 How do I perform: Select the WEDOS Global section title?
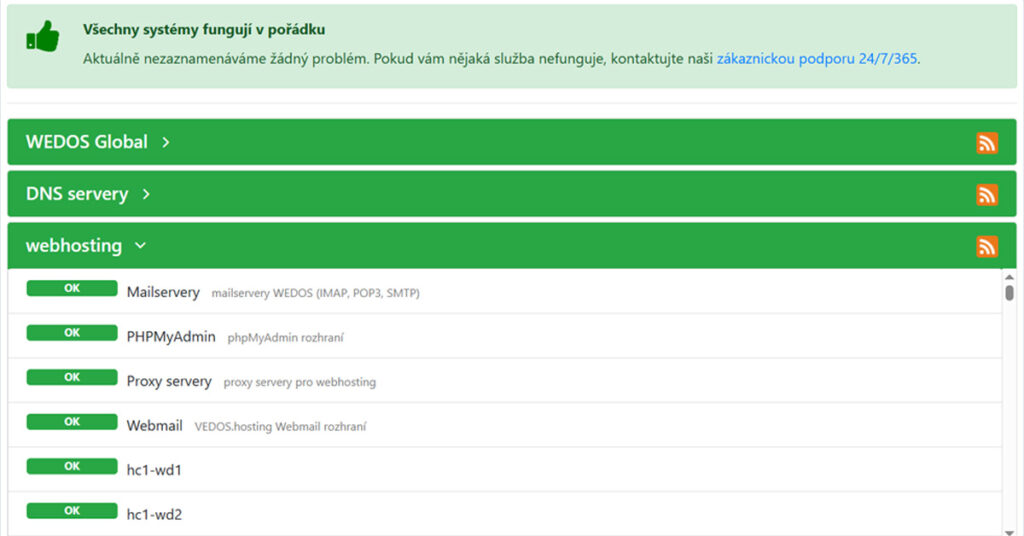pyautogui.click(x=87, y=142)
